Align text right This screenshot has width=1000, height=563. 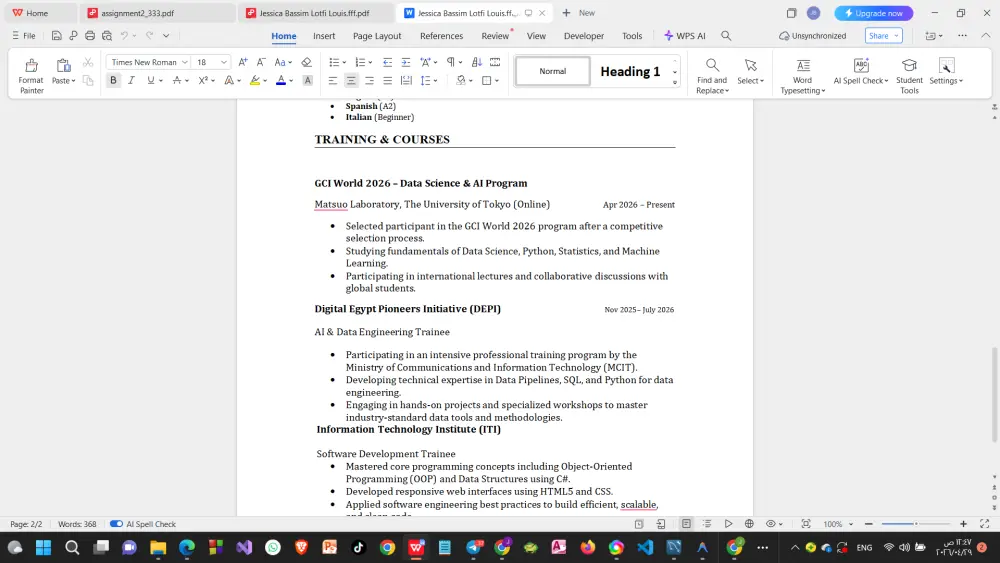point(369,80)
